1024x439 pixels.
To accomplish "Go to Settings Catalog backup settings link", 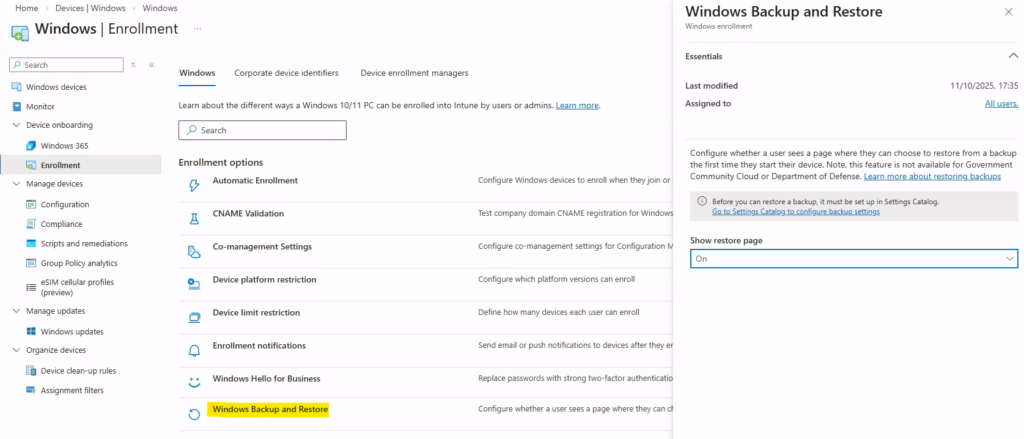I will tap(795, 212).
